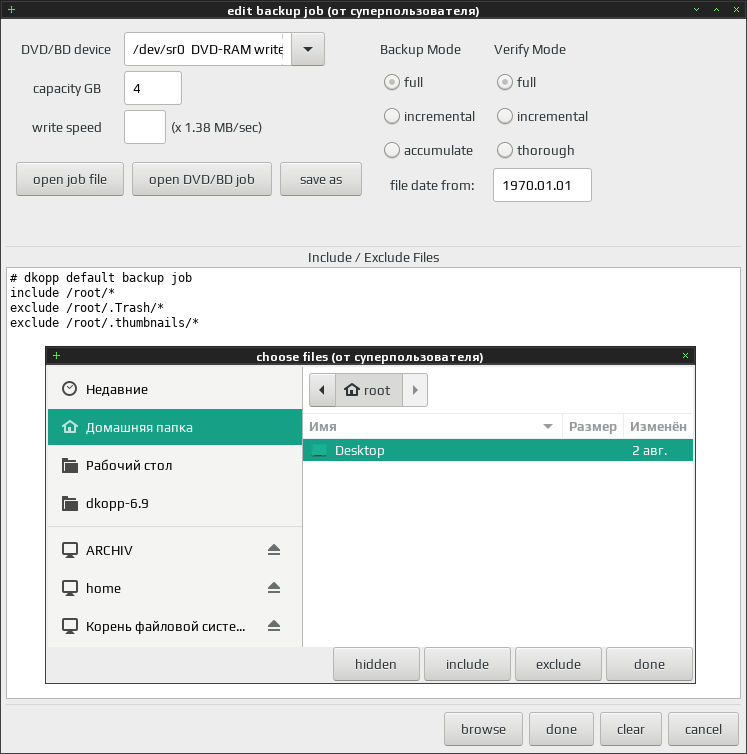Click exclude button in choose files dialog
Viewport: 747px width, 754px height.
tap(558, 664)
